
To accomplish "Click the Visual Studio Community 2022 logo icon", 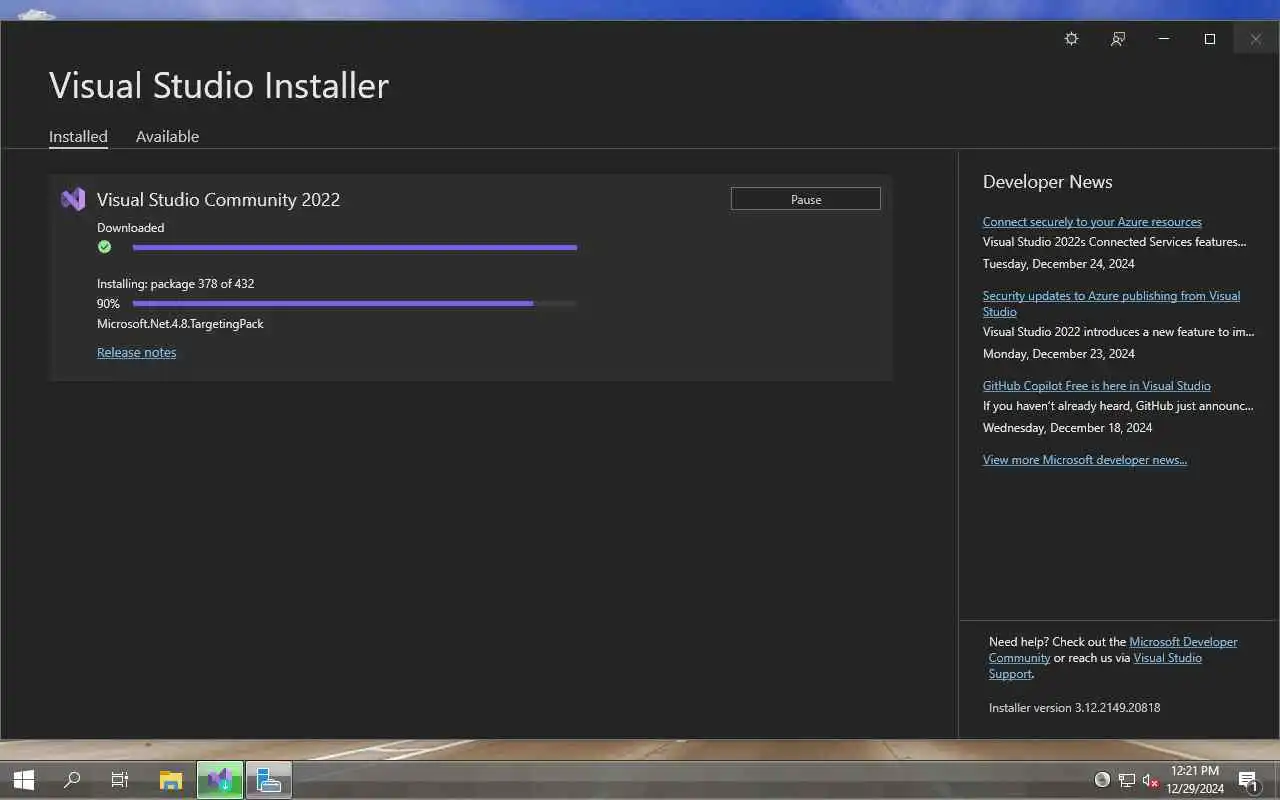I will (73, 199).
